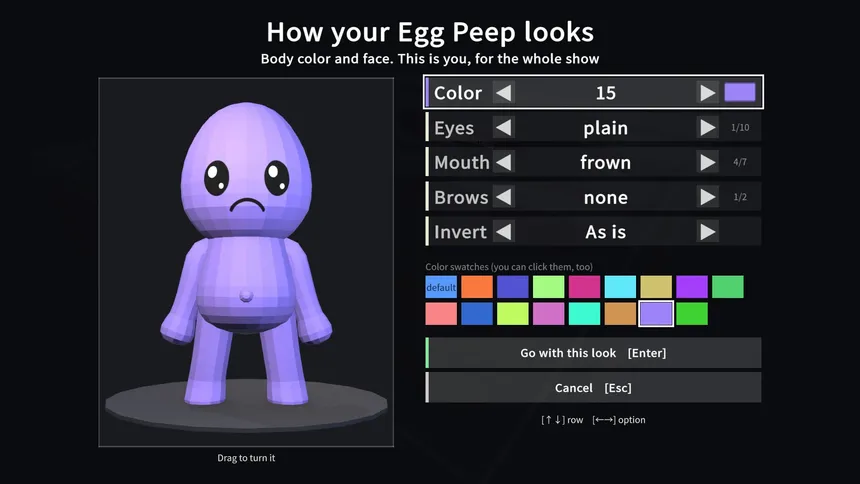Select the sky cyan swatch in top row
The height and width of the screenshot is (484, 860).
coord(620,287)
